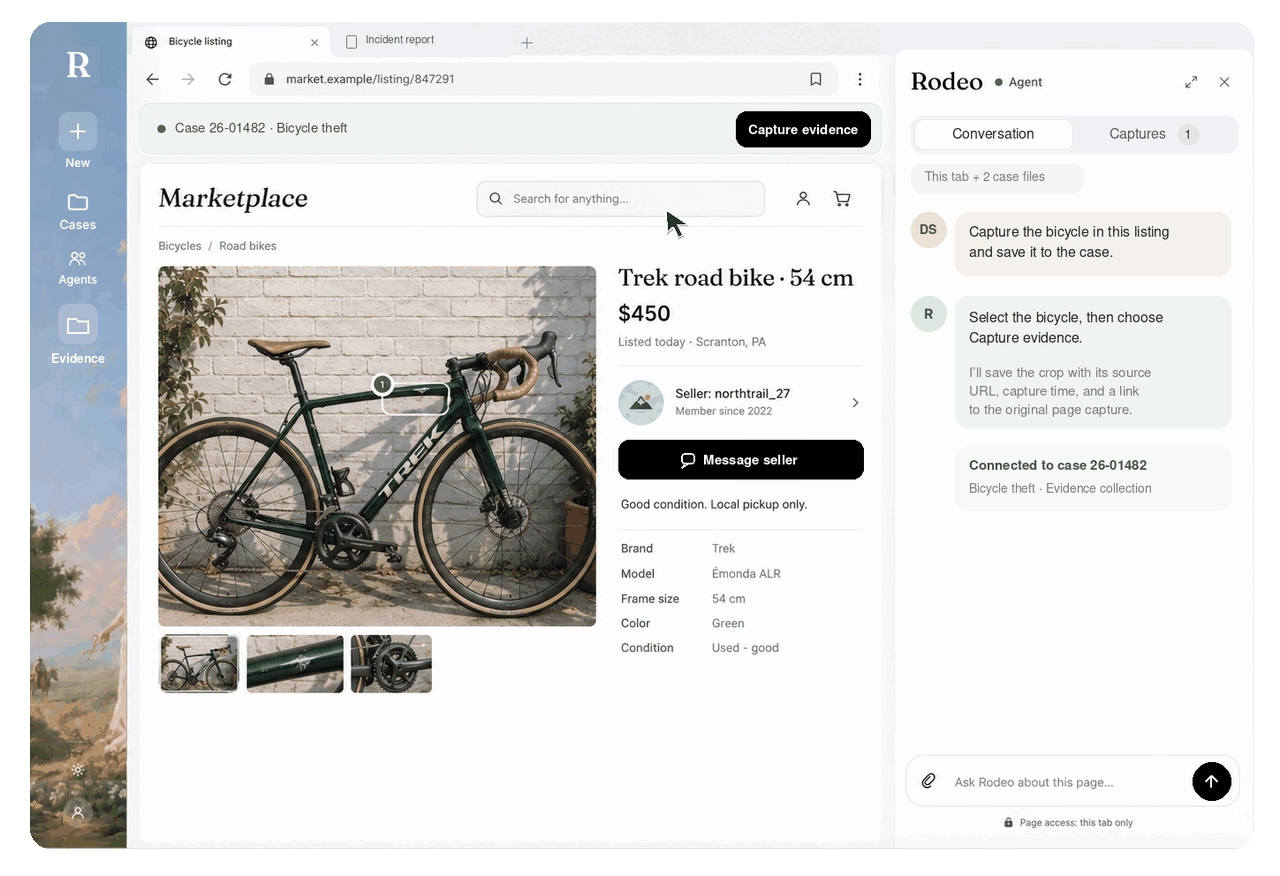Click the Capture evidence button
This screenshot has height=876, width=1280.
pyautogui.click(x=803, y=129)
